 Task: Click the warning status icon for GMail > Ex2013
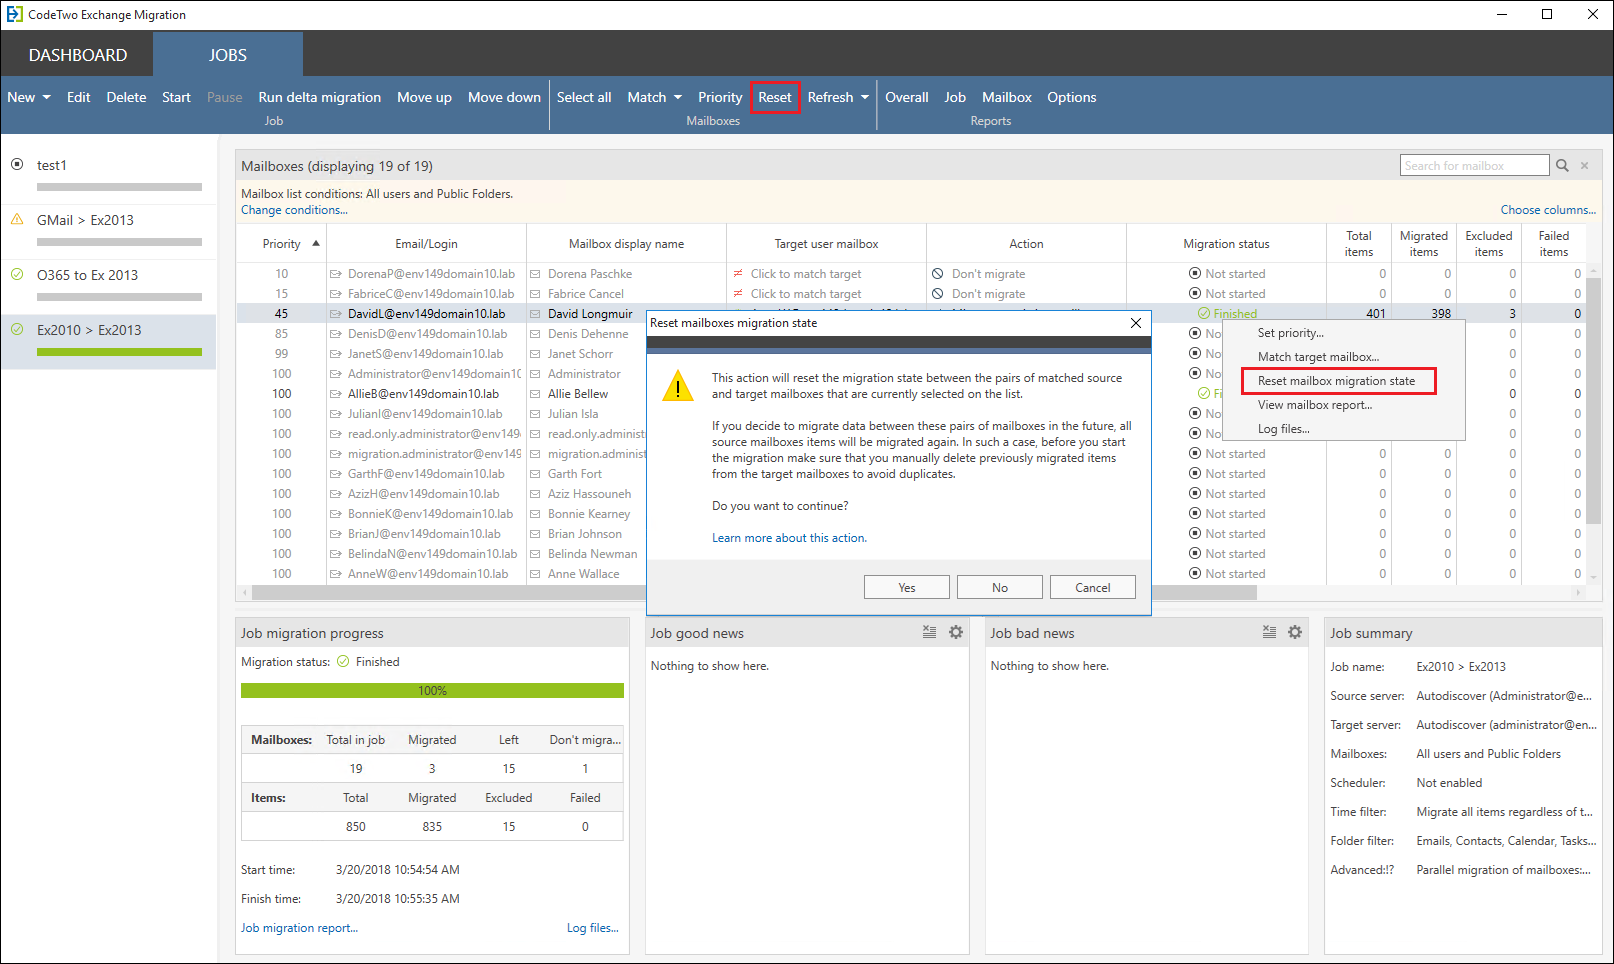coord(17,219)
